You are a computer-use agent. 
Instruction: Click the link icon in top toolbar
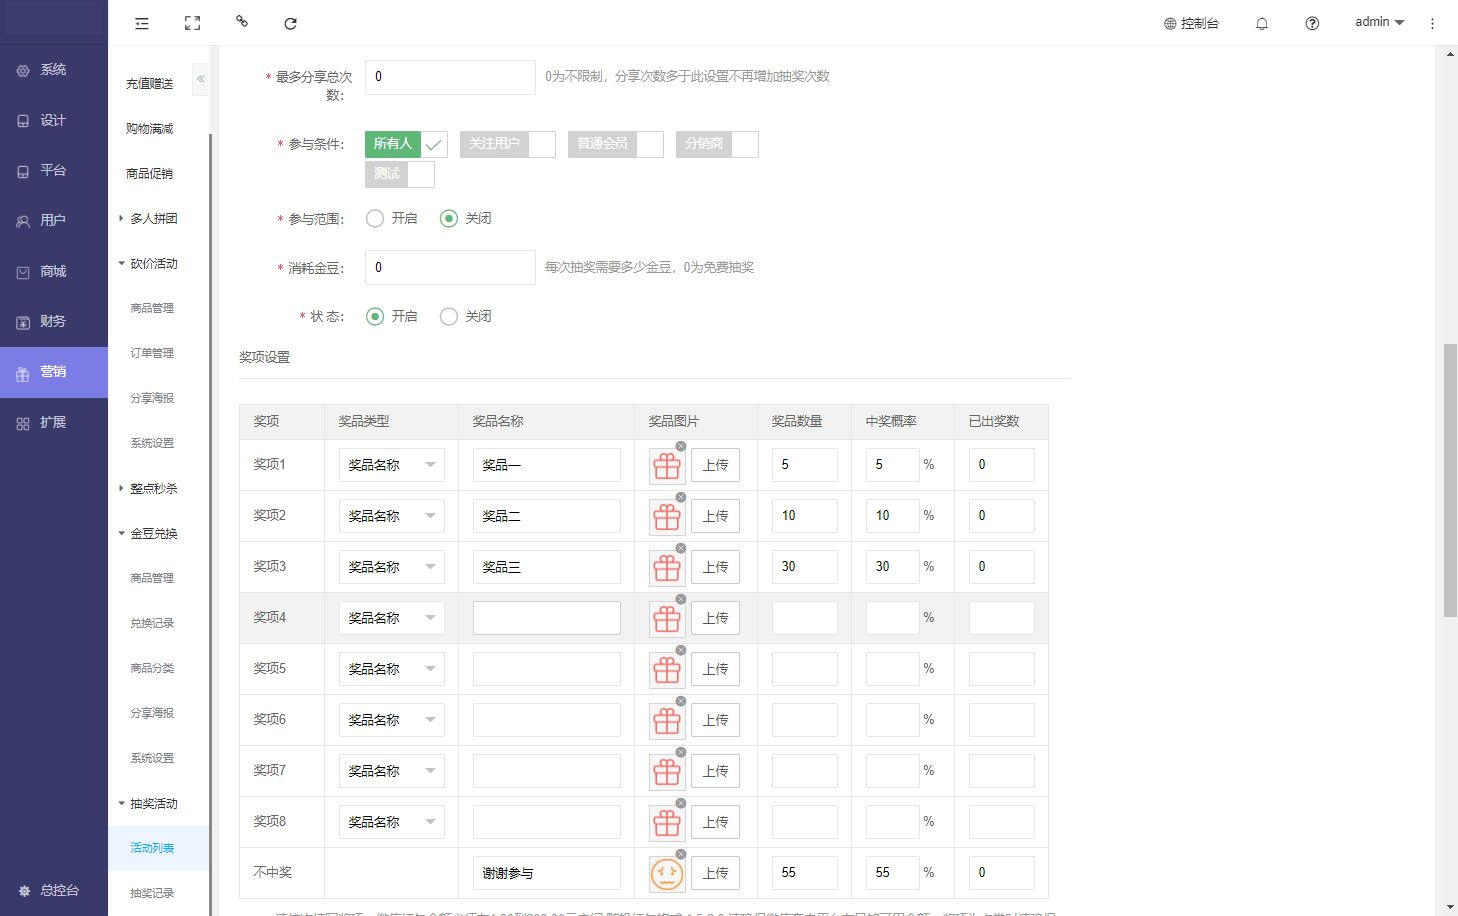point(241,21)
